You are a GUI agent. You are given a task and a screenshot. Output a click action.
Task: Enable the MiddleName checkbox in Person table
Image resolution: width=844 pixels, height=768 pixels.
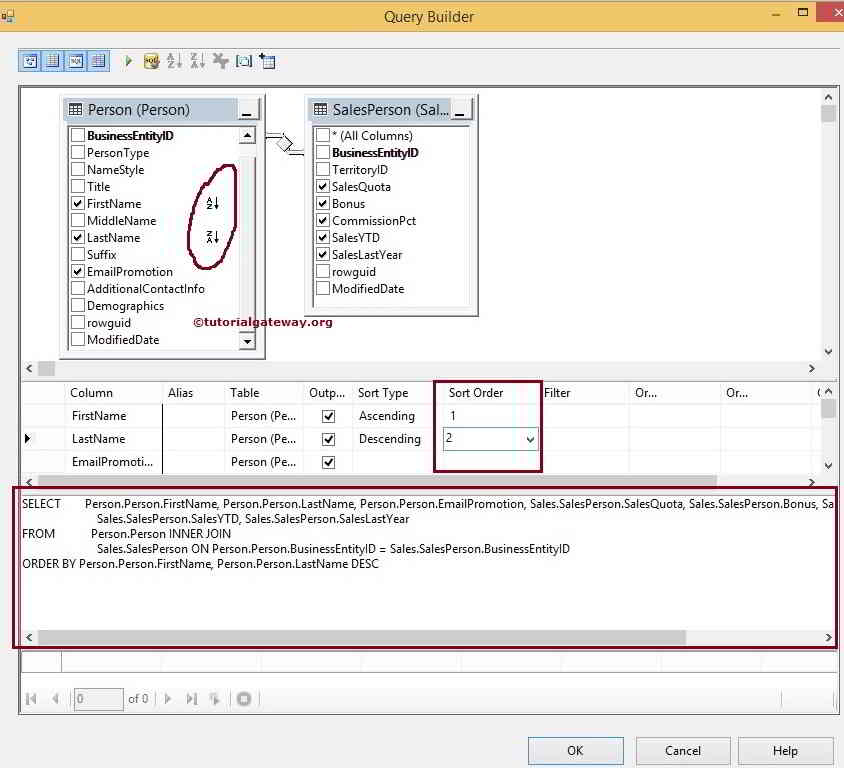(x=77, y=220)
